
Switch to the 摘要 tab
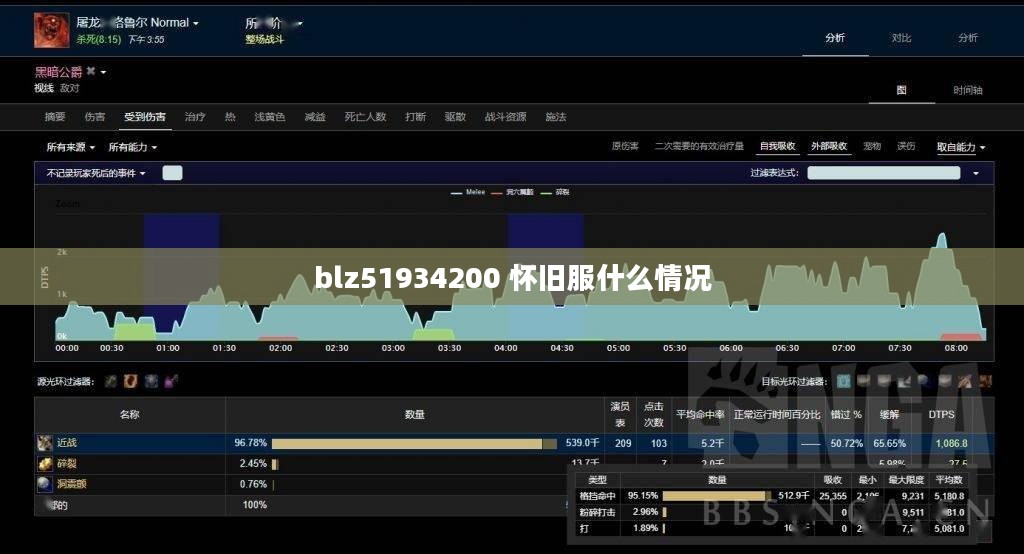point(55,117)
